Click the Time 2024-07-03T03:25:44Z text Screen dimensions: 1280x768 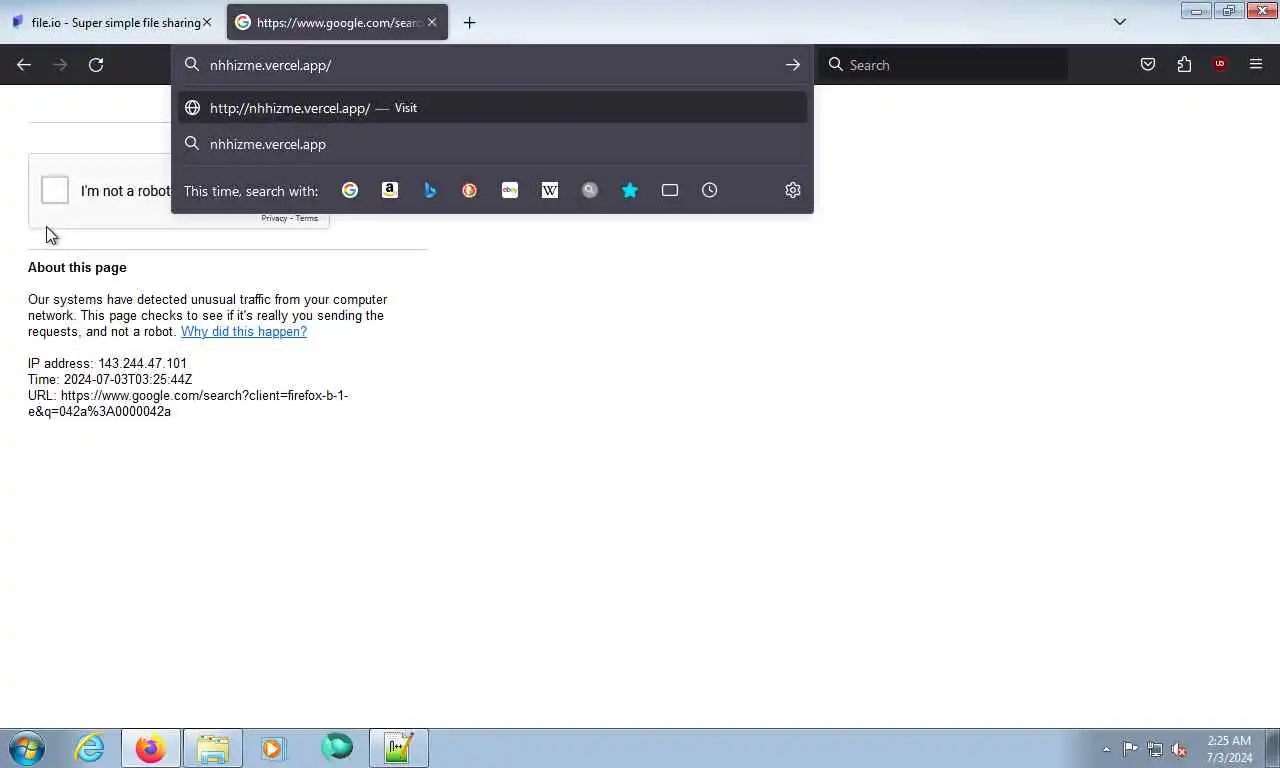coord(110,379)
